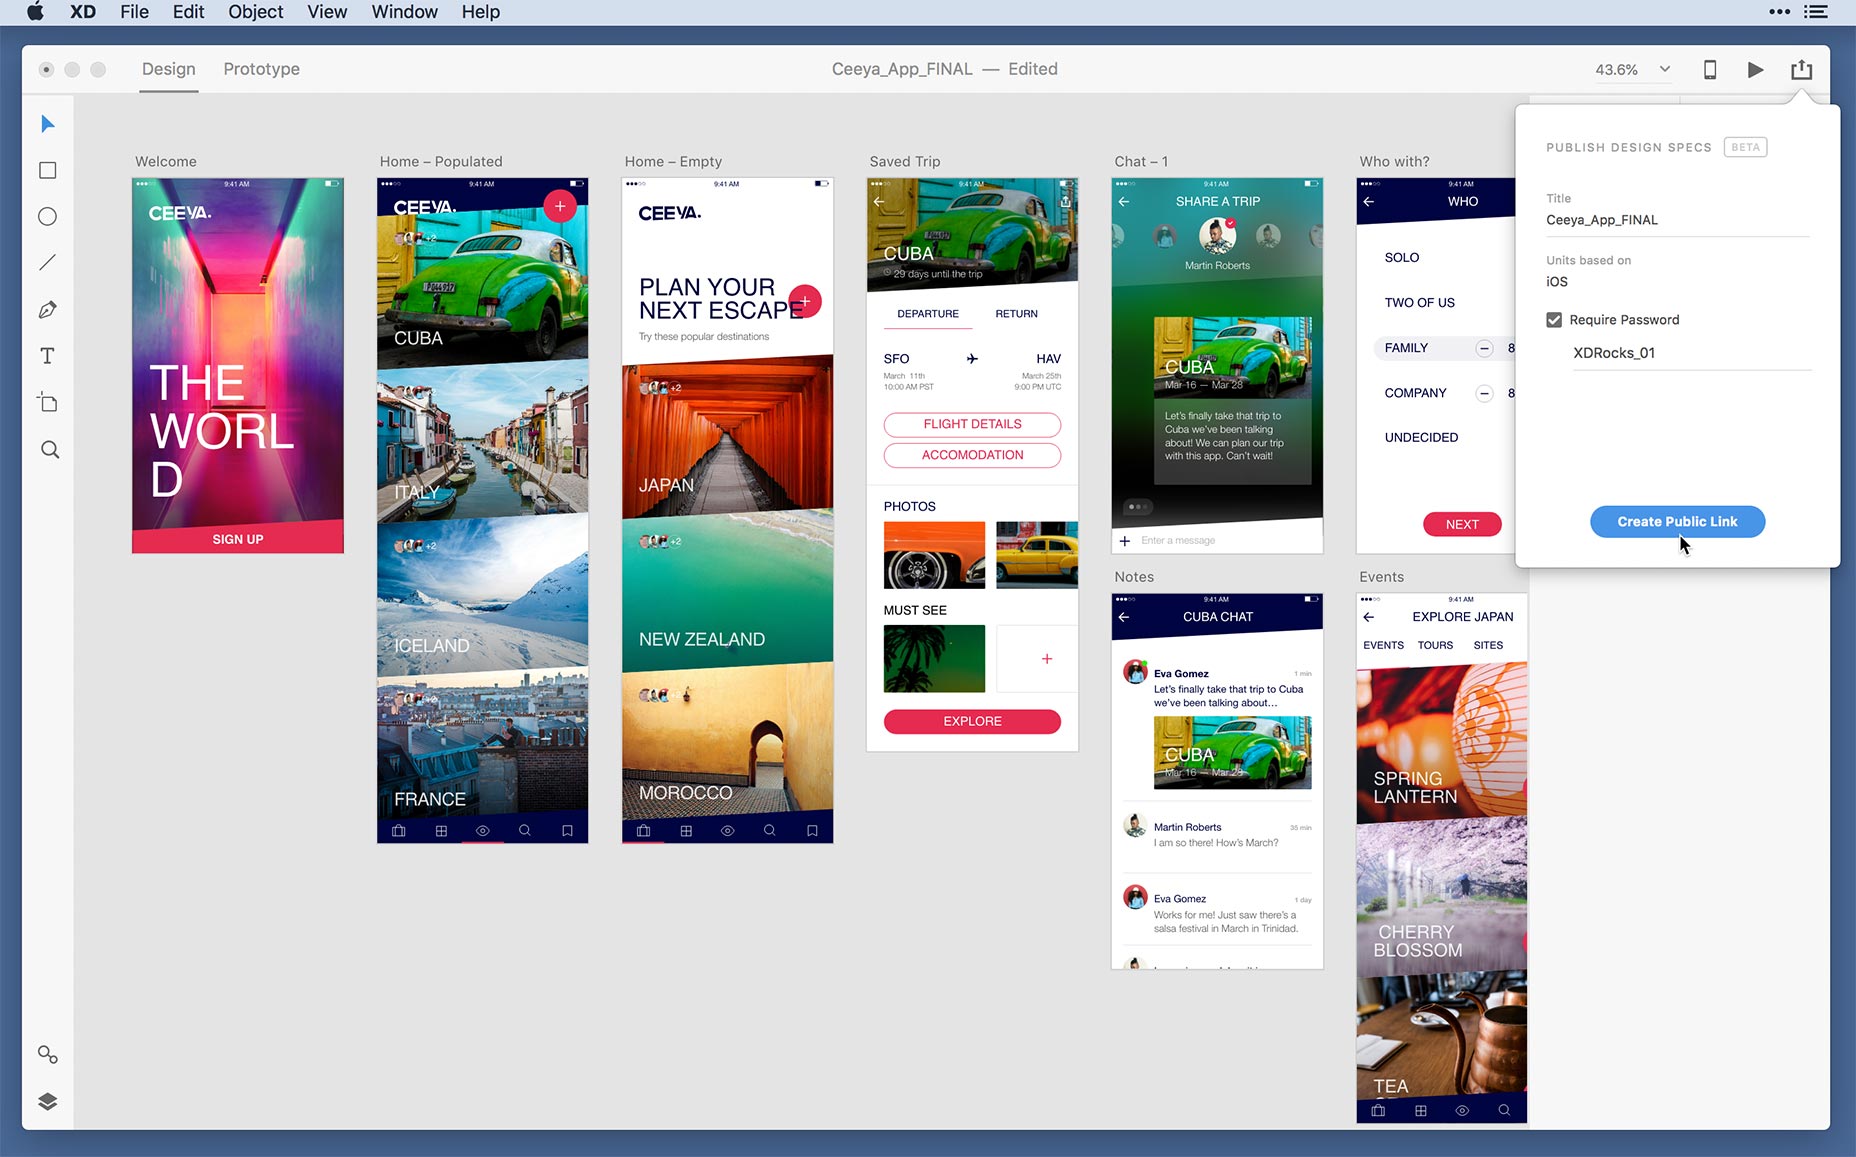Select the Text tool
The width and height of the screenshot is (1856, 1157).
[48, 356]
